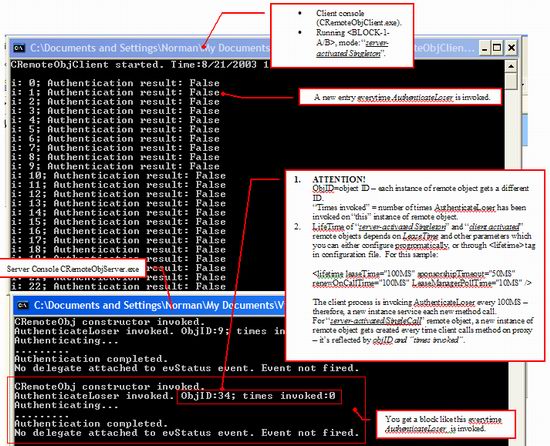Viewport: 550px width, 446px height.
Task: Maximize the CRemoteObjClient console window
Action: pos(497,48)
